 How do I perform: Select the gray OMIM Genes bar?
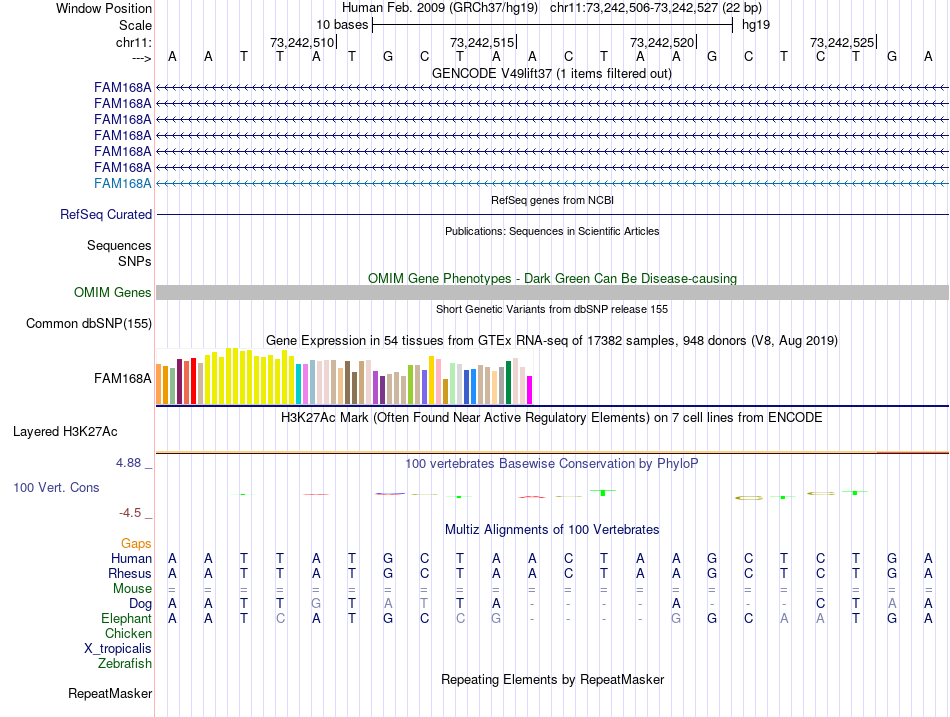(552, 292)
